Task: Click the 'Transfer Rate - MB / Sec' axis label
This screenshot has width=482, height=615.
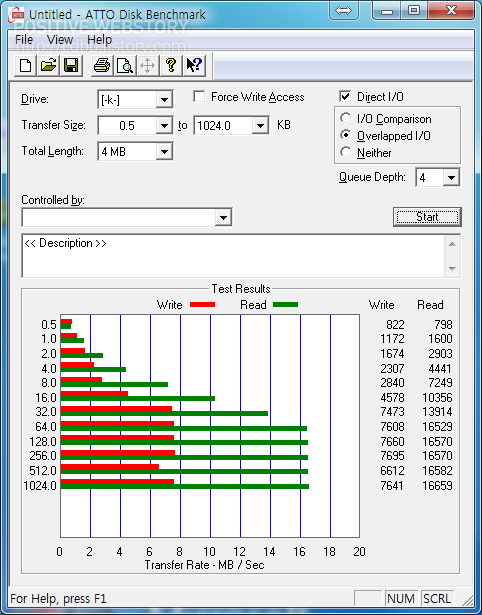Action: pyautogui.click(x=204, y=565)
